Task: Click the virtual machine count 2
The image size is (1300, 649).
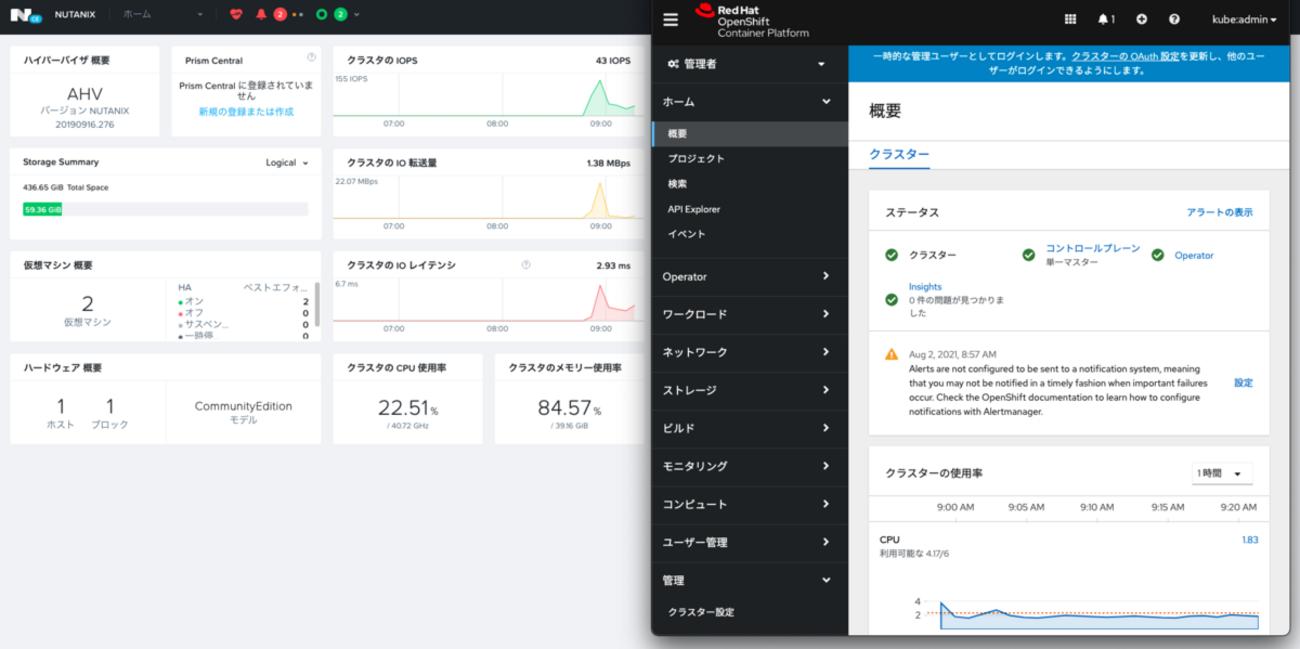Action: pyautogui.click(x=87, y=303)
